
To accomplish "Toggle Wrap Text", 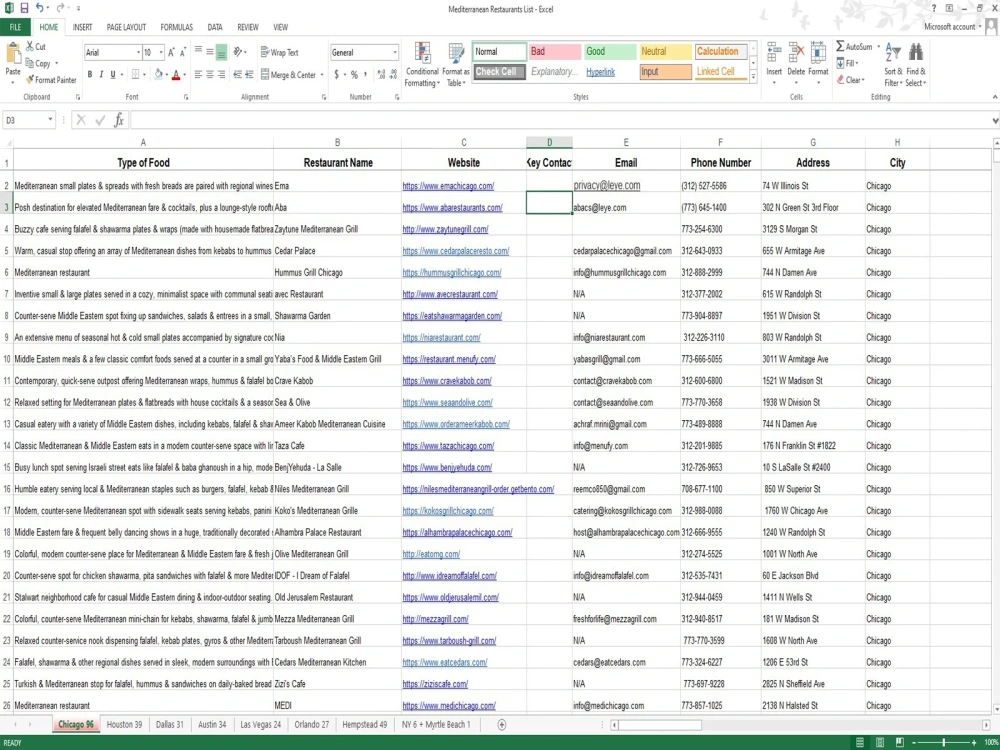I will (279, 52).
